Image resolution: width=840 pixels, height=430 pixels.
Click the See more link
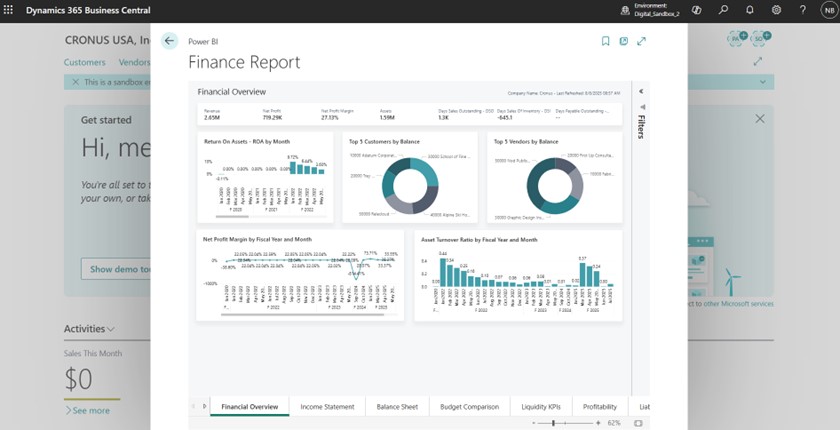(87, 411)
